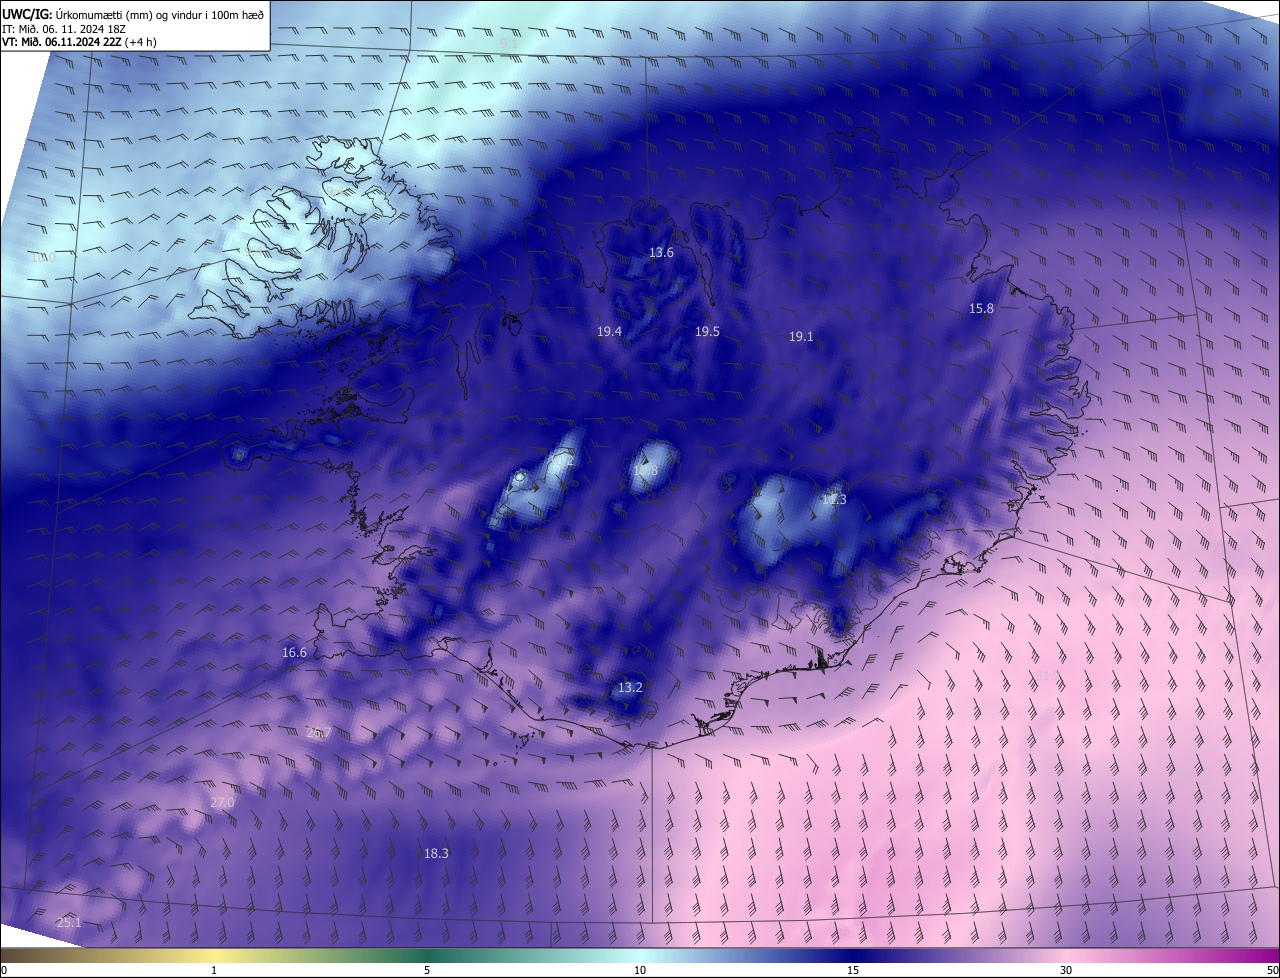
Task: Click the colorbar tick labeled 15
Action: [x=853, y=970]
